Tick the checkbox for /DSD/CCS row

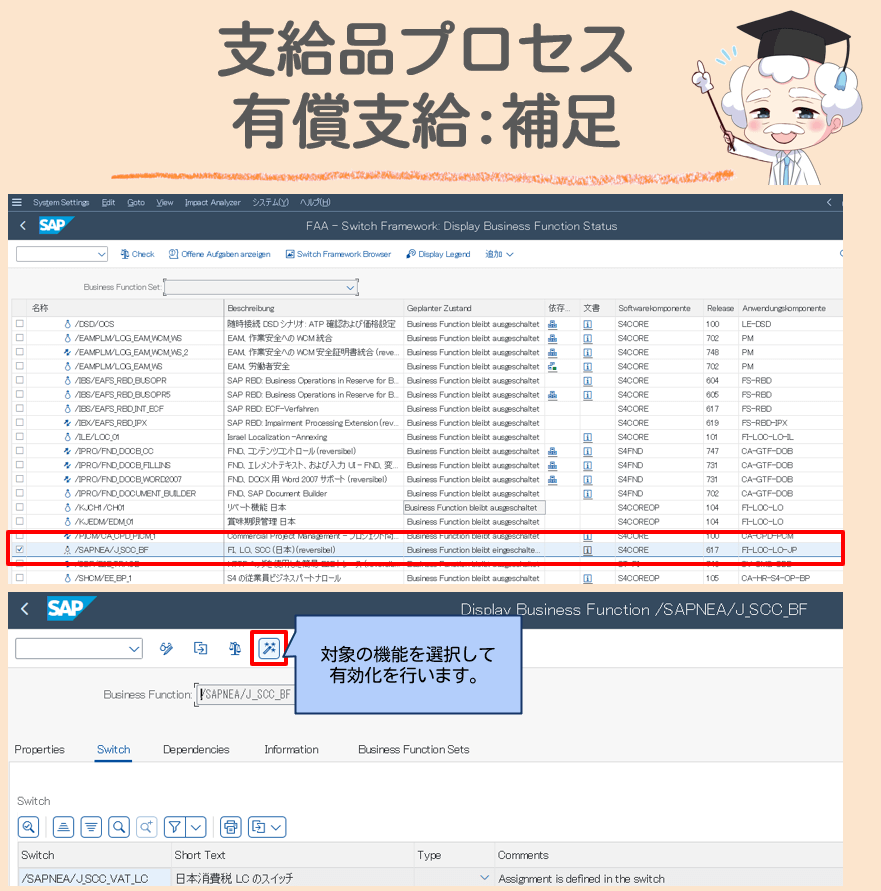pos(20,323)
